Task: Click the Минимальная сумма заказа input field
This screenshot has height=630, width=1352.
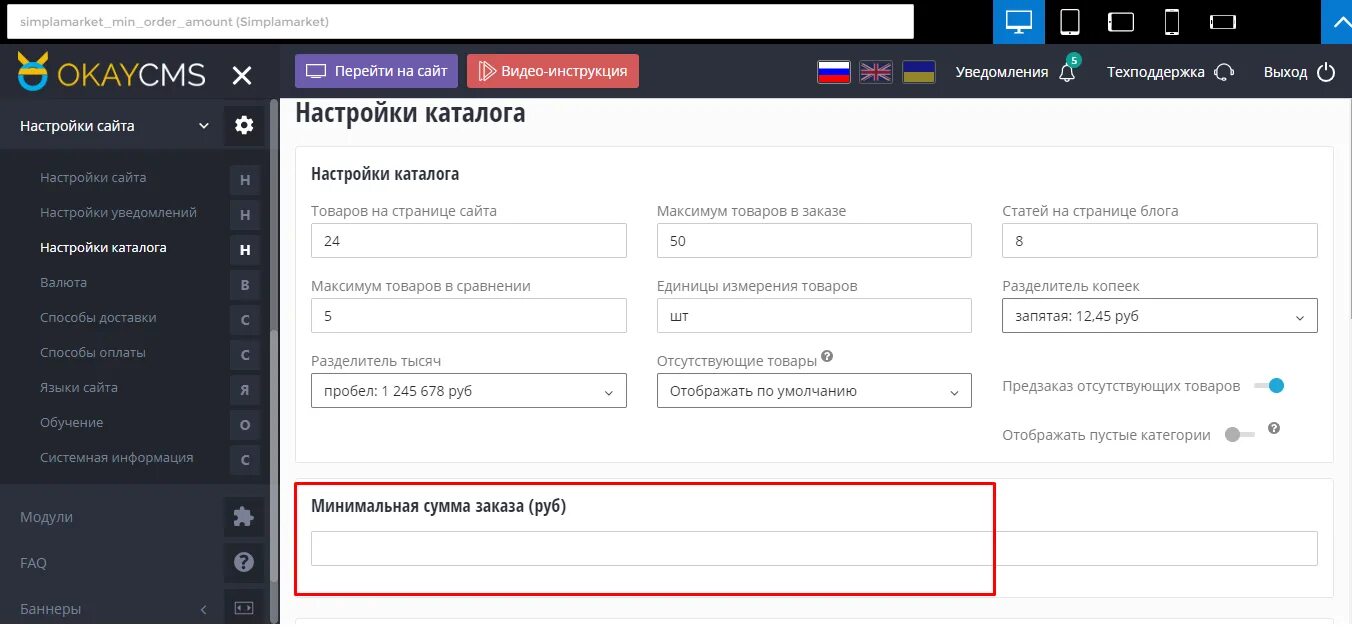Action: pyautogui.click(x=814, y=549)
